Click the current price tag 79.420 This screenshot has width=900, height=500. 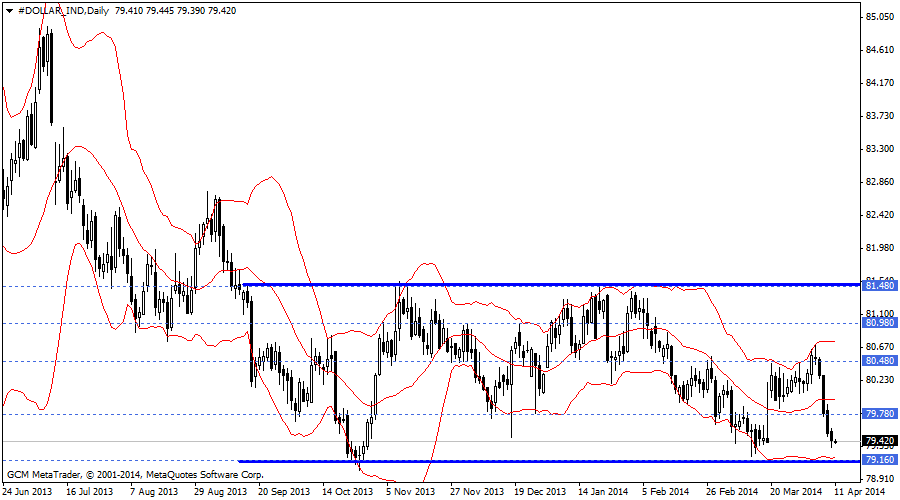(x=878, y=441)
